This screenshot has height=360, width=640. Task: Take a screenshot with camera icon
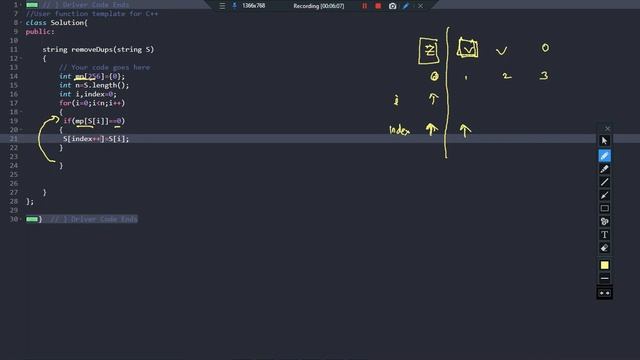(392, 6)
